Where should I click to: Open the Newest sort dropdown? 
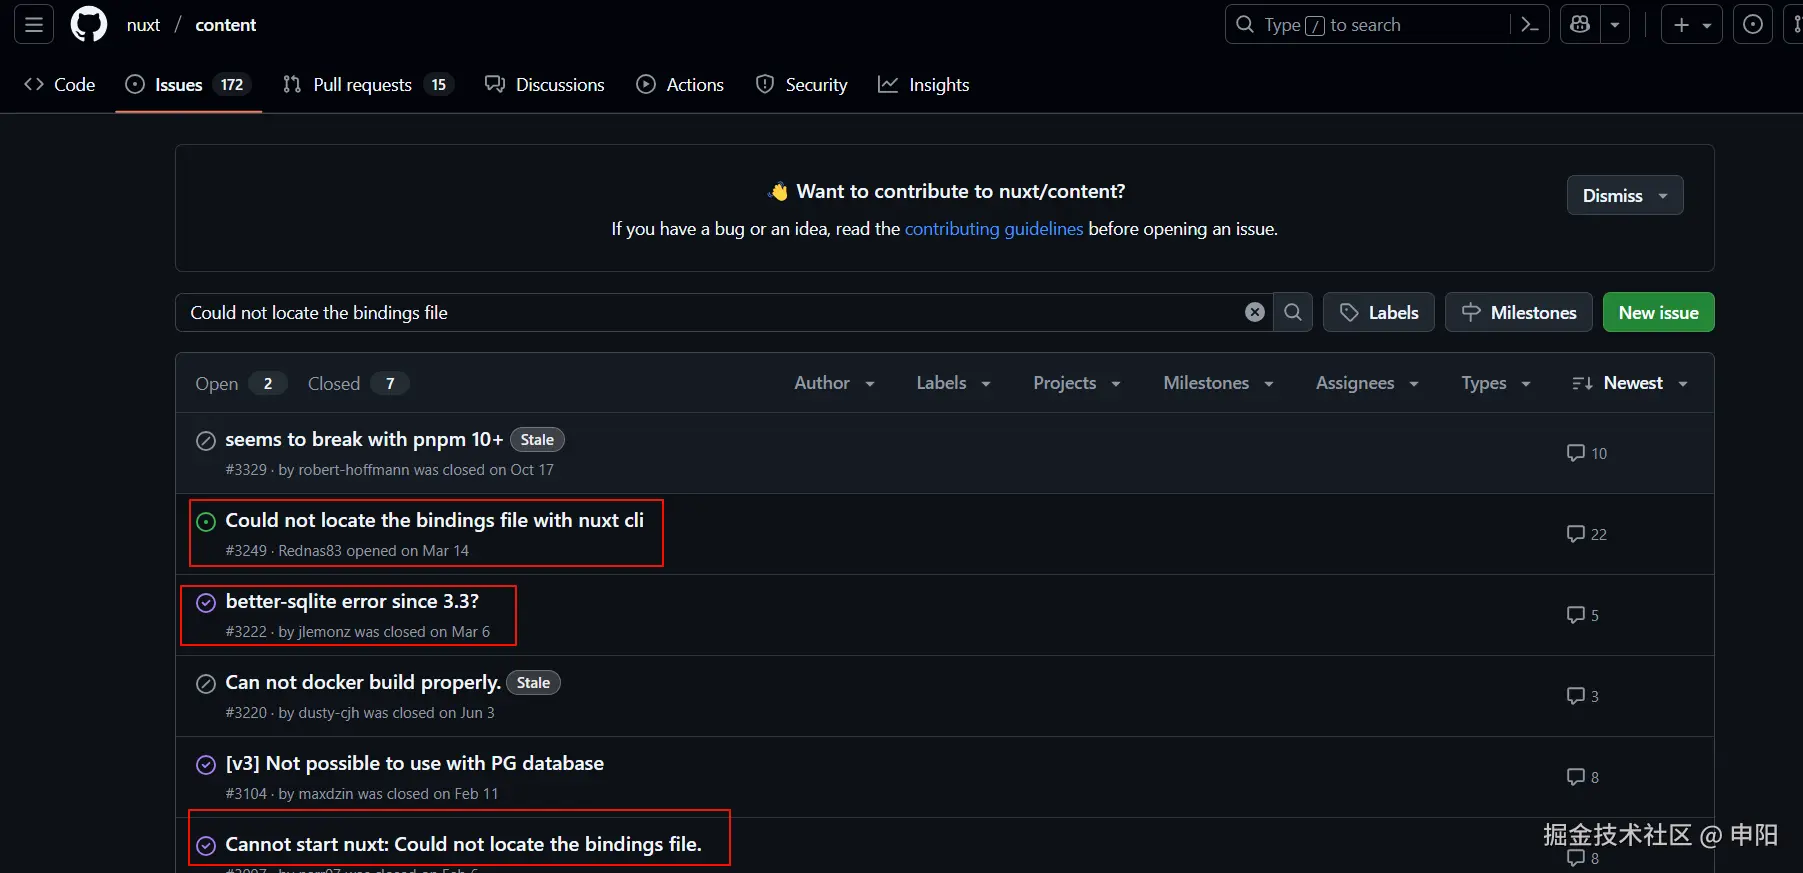pos(1630,383)
